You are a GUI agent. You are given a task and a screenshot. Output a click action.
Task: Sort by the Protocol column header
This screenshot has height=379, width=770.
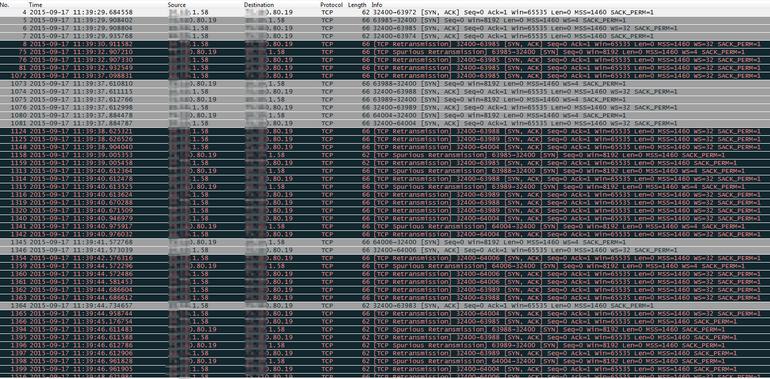coord(331,4)
